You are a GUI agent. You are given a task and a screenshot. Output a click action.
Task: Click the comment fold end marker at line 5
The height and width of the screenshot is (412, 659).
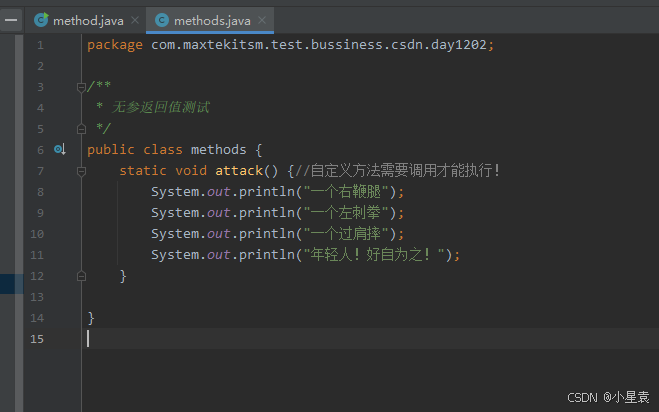click(82, 129)
